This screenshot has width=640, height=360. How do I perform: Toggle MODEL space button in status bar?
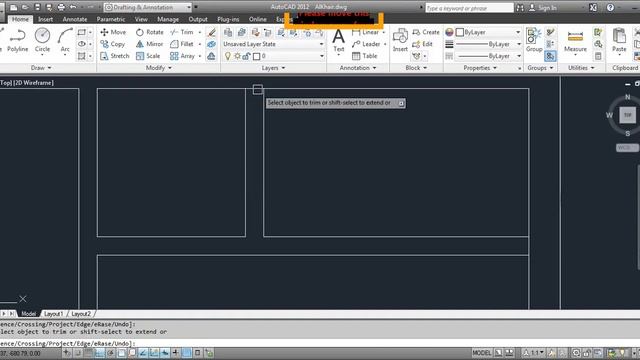482,353
